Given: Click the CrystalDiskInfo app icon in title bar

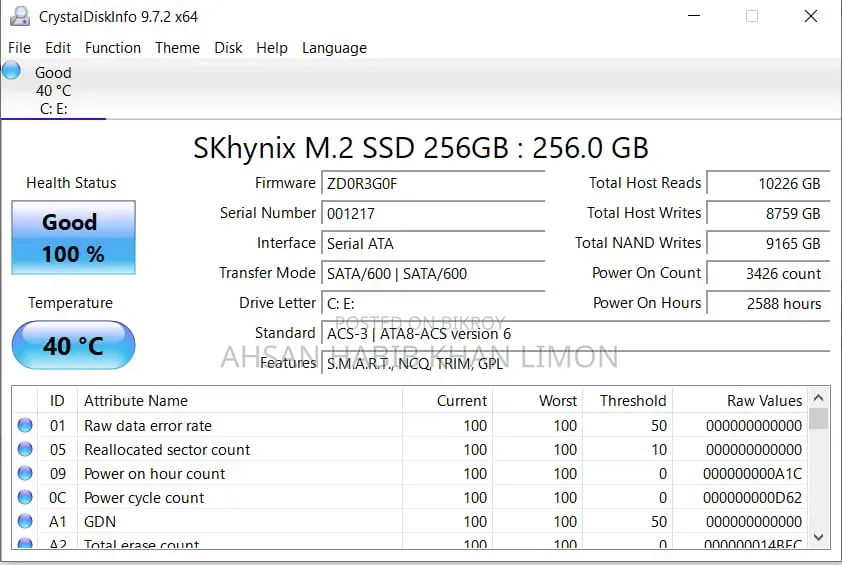Looking at the screenshot, I should [x=20, y=16].
